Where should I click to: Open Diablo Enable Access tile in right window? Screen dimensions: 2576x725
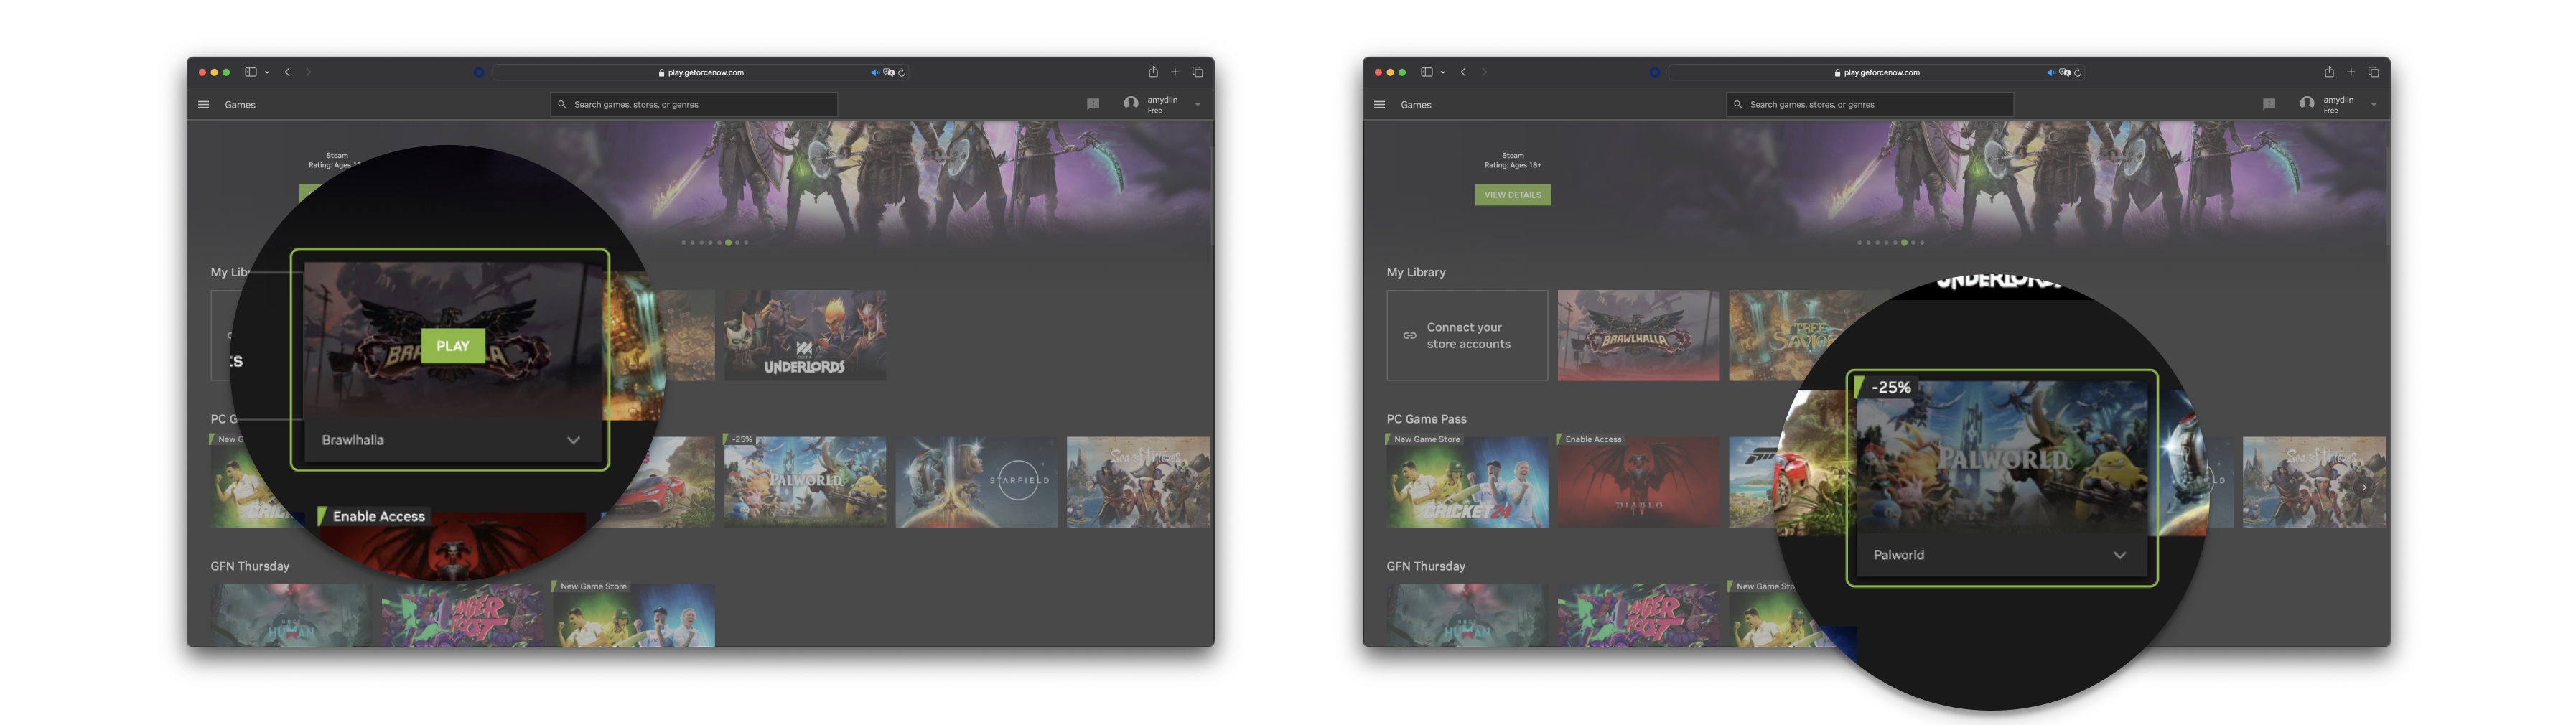pyautogui.click(x=1638, y=481)
